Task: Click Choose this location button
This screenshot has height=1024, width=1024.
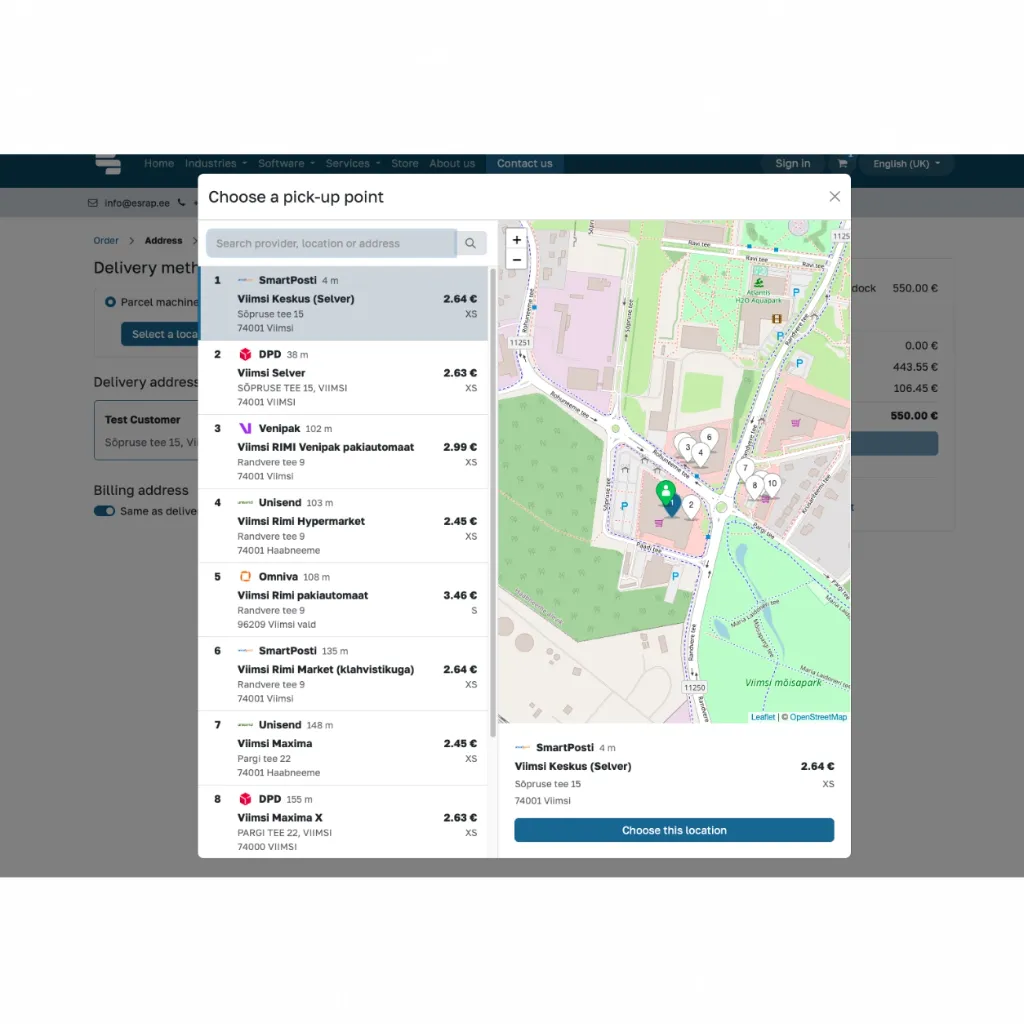Action: pos(674,830)
